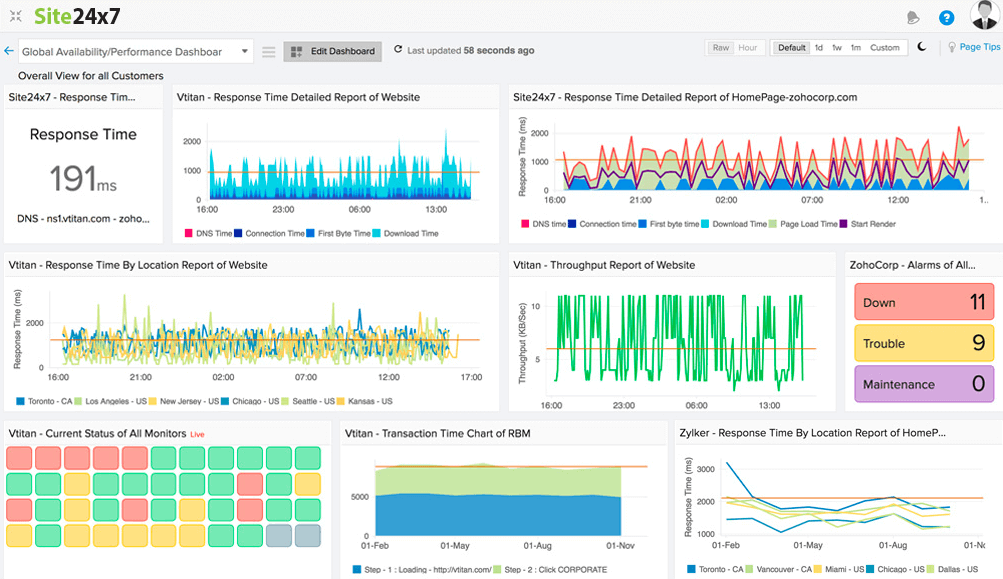Screen dimensions: 1003x579
Task: Open the user profile avatar
Action: [x=984, y=15]
